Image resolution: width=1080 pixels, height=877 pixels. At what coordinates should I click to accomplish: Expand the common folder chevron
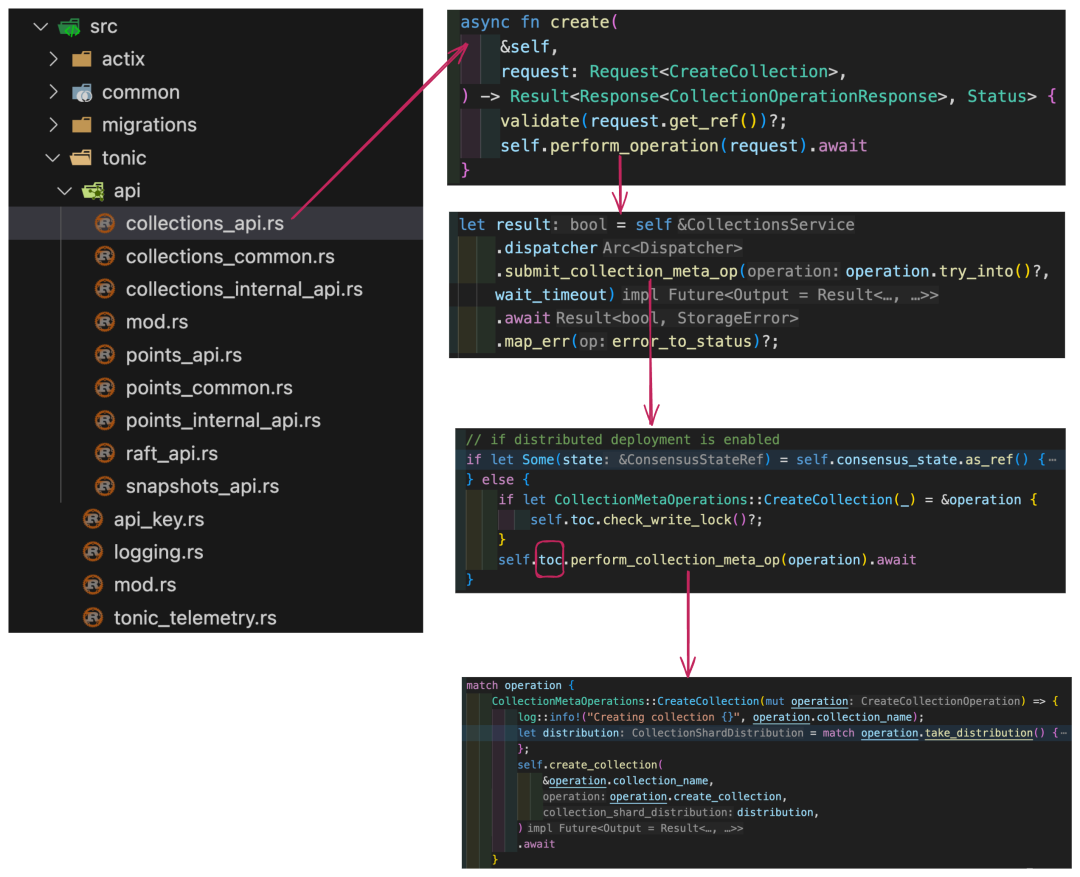tap(53, 92)
